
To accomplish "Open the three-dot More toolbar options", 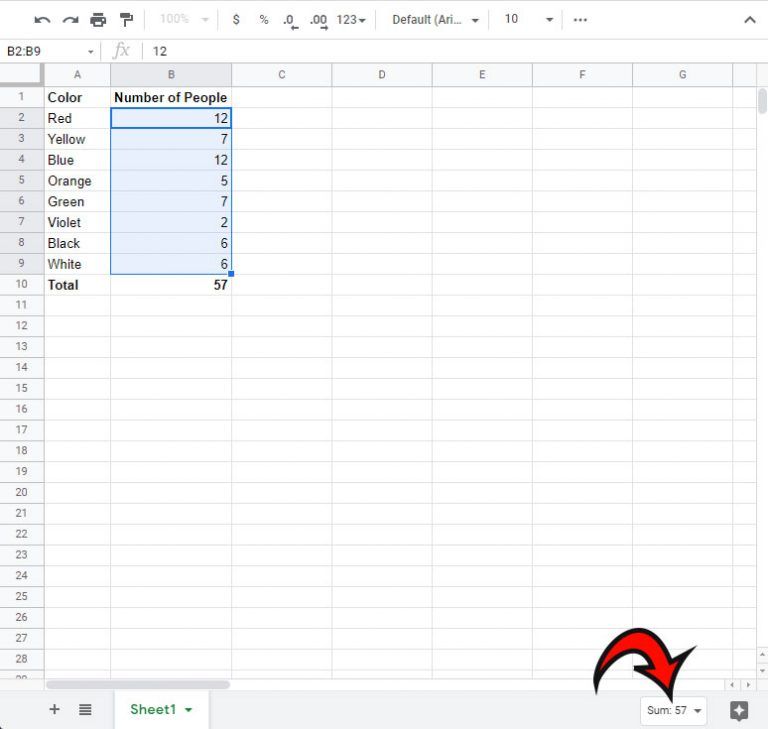I will coord(580,20).
